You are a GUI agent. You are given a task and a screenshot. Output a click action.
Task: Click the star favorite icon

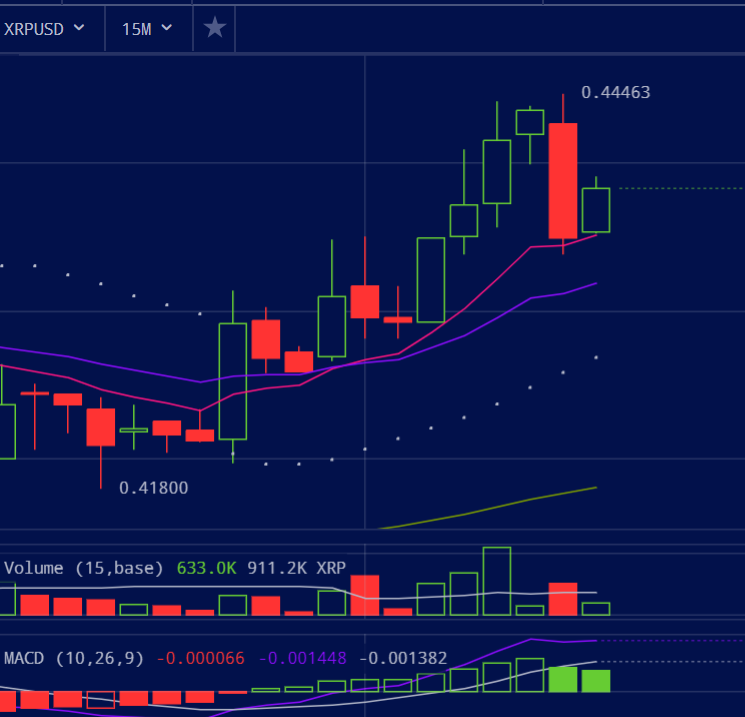click(x=215, y=28)
